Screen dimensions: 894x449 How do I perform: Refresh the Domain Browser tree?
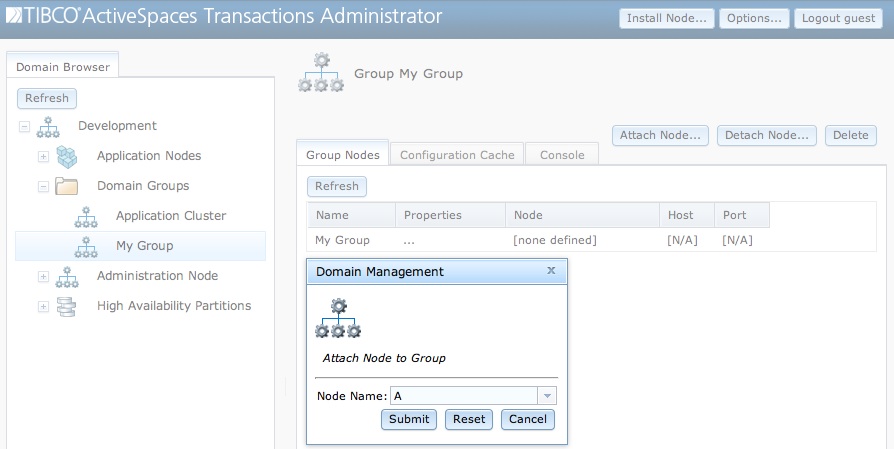point(47,98)
